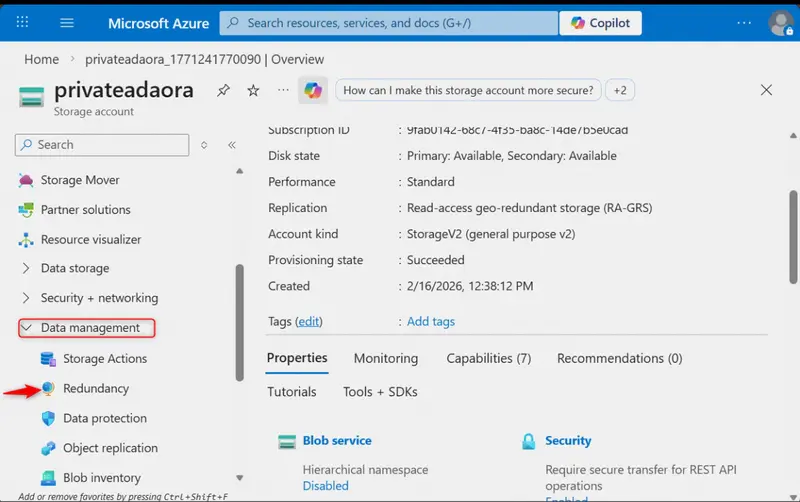Click sidebar scroll up arrow
Image resolution: width=800 pixels, height=502 pixels.
[x=239, y=171]
